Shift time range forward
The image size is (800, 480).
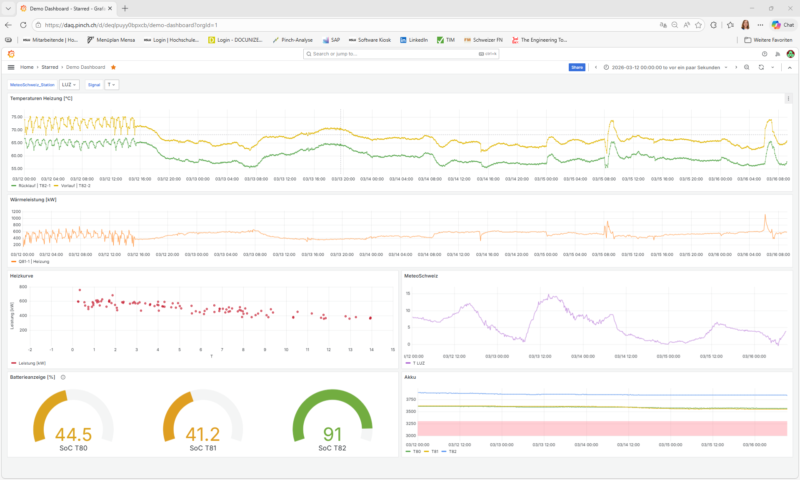coord(734,67)
